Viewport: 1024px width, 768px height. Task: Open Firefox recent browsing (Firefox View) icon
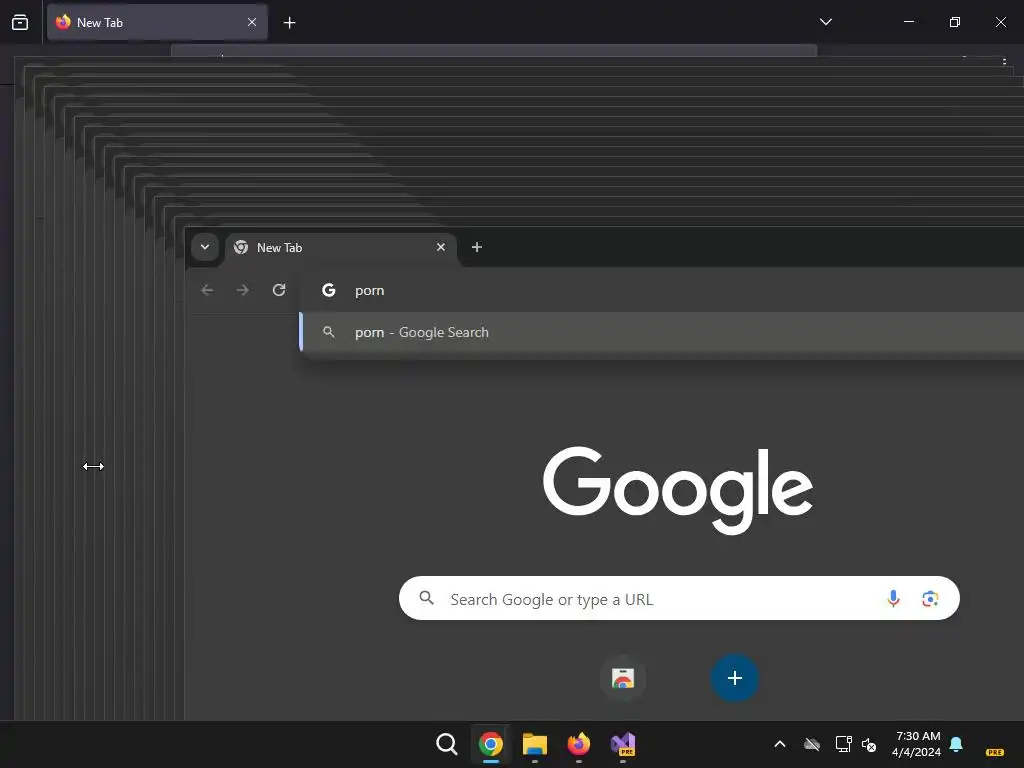point(20,22)
